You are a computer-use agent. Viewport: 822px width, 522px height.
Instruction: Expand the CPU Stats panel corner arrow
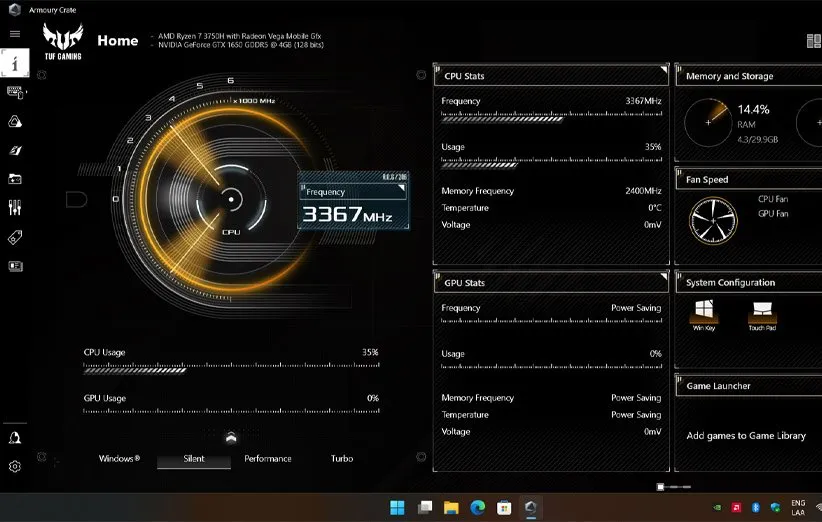663,69
